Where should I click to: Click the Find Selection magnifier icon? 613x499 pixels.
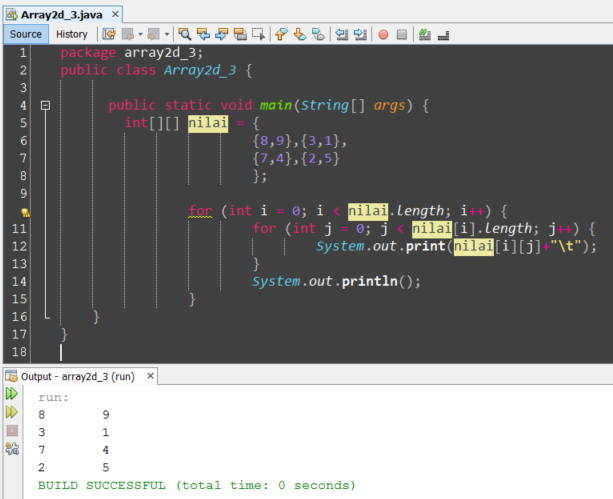click(185, 34)
